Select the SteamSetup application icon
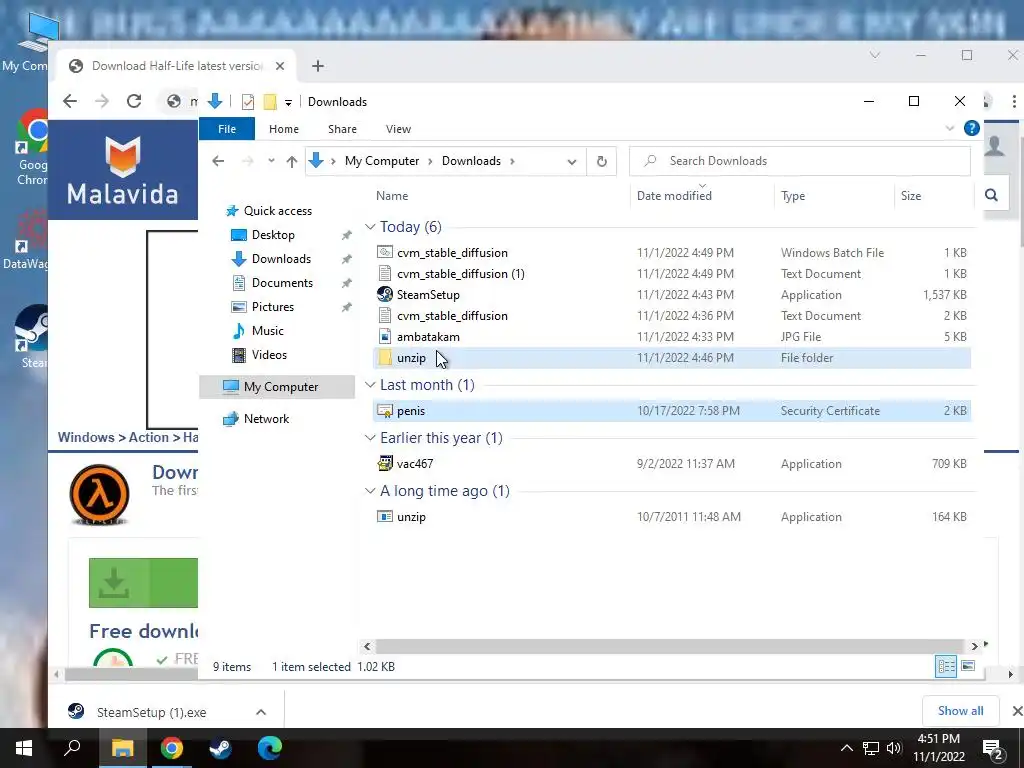 point(385,295)
